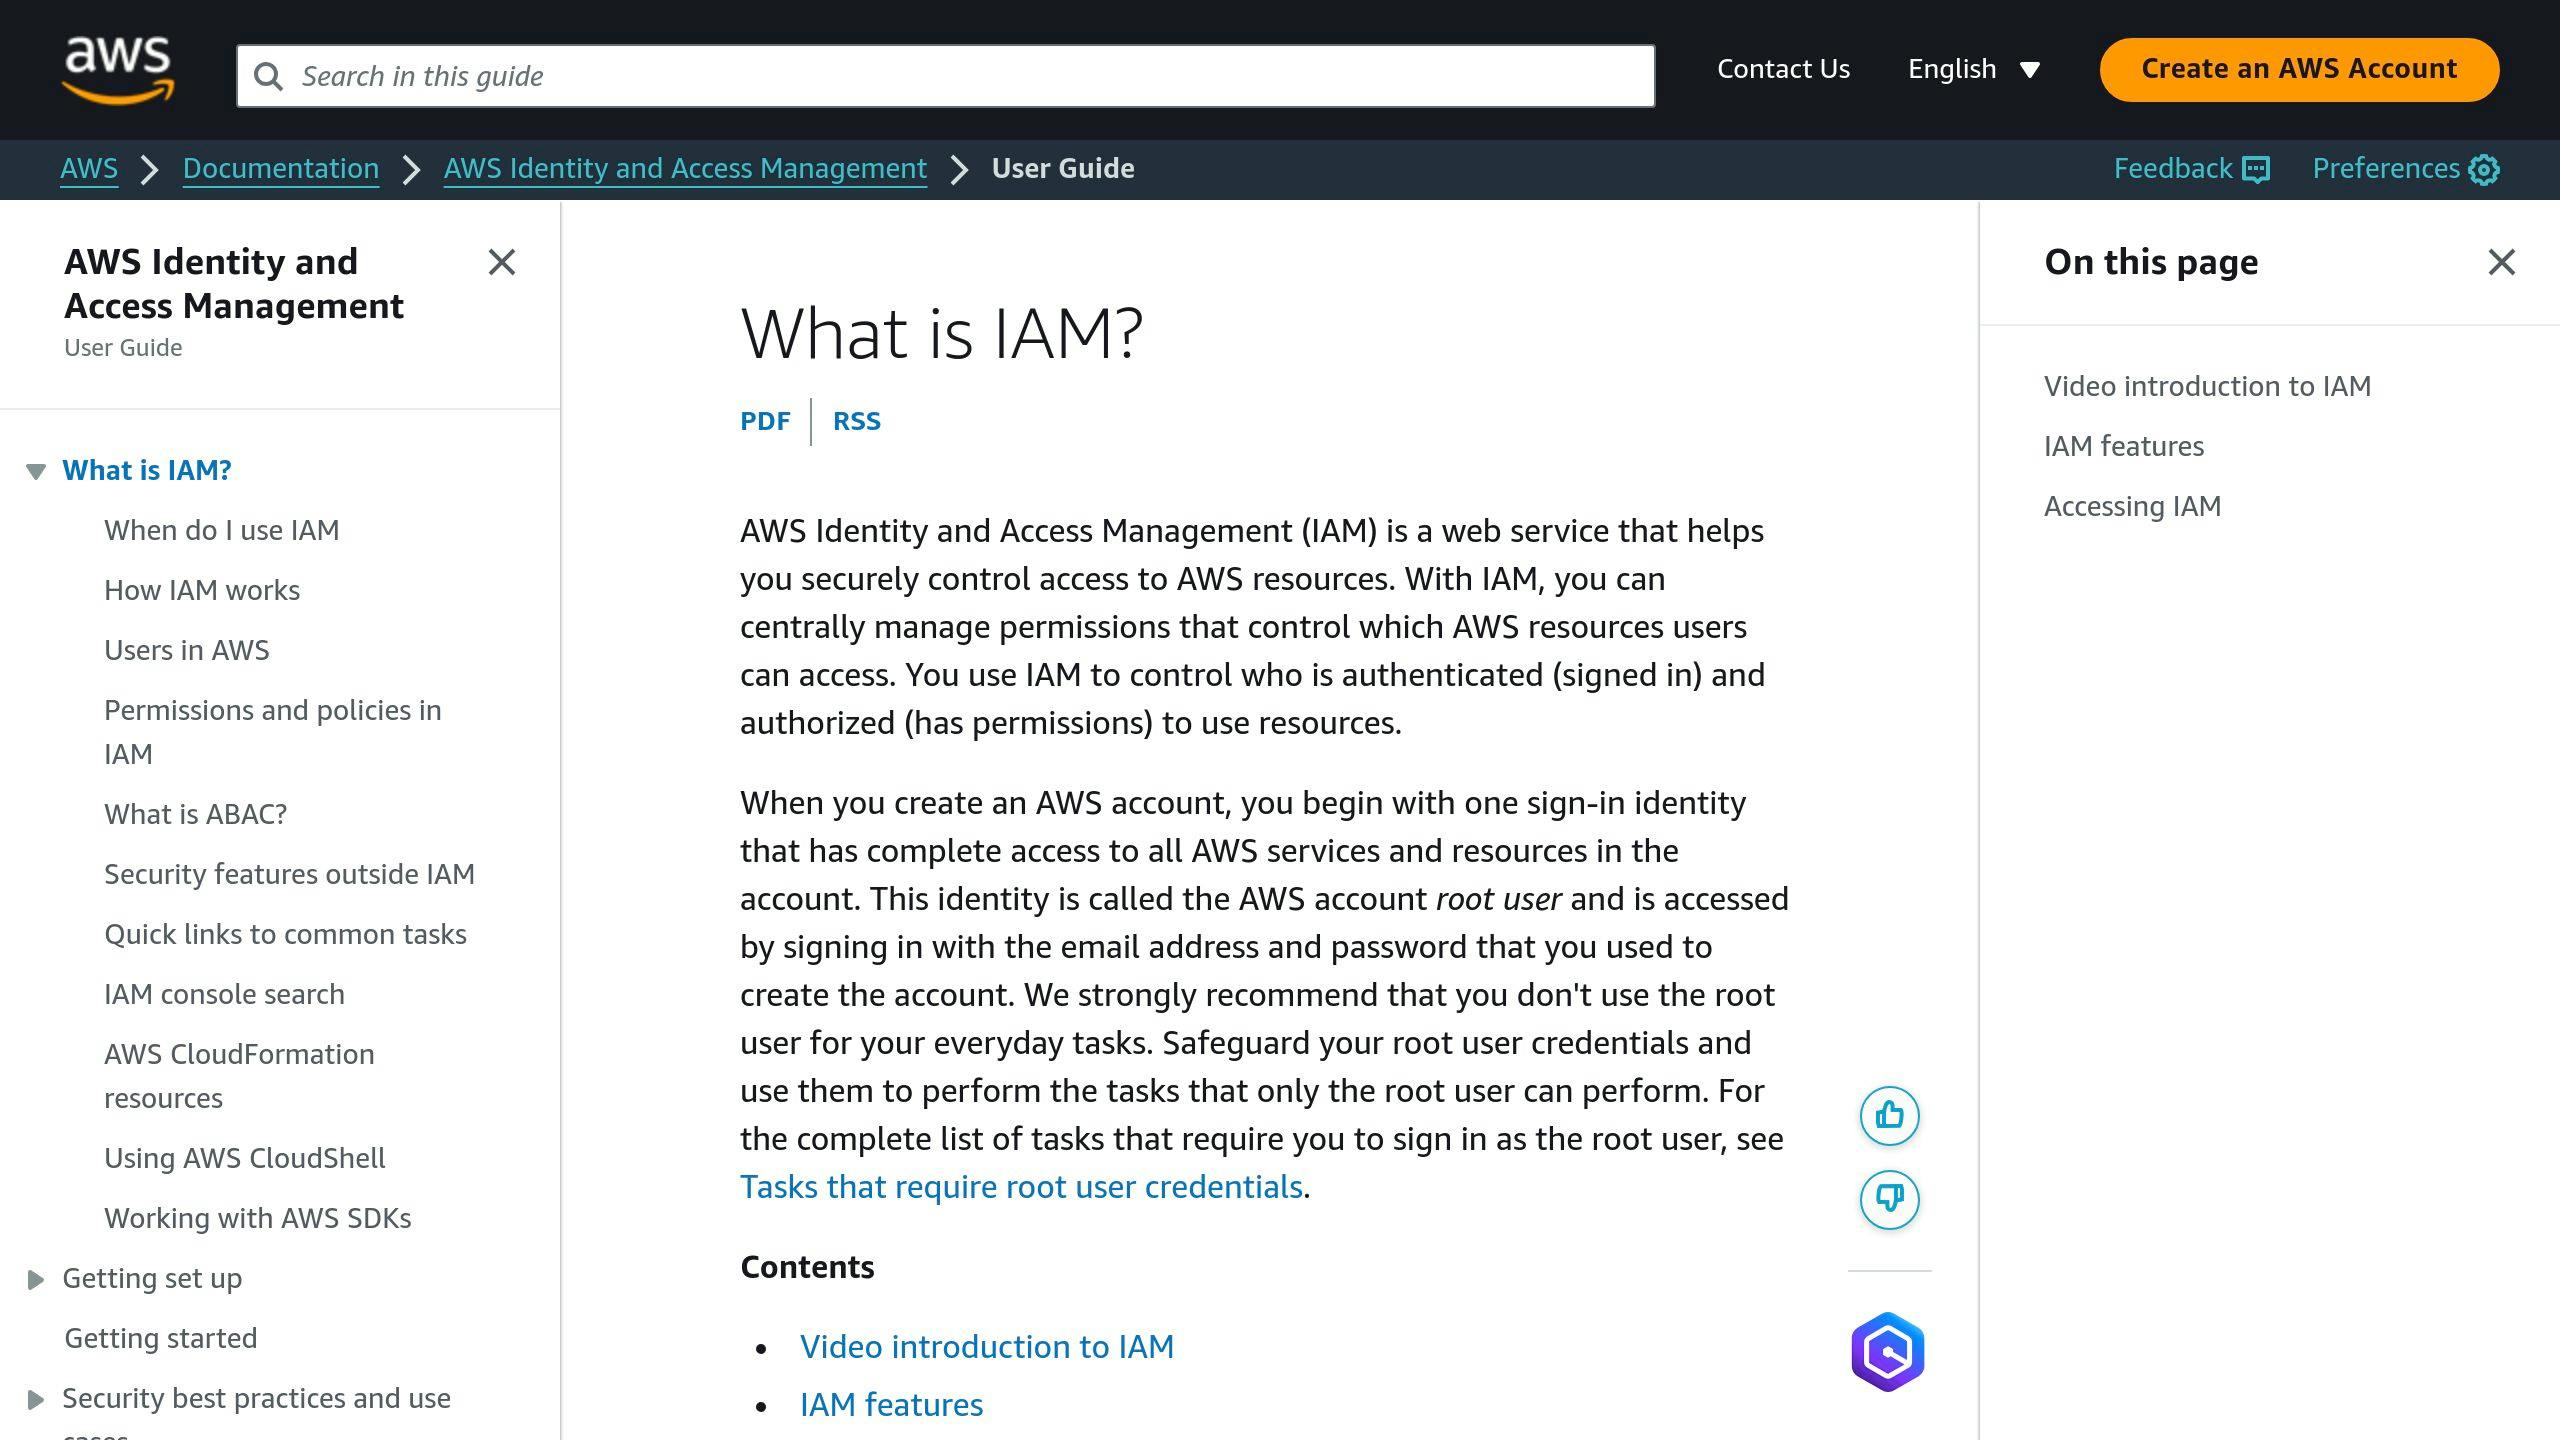Open Getting started page

(x=161, y=1338)
